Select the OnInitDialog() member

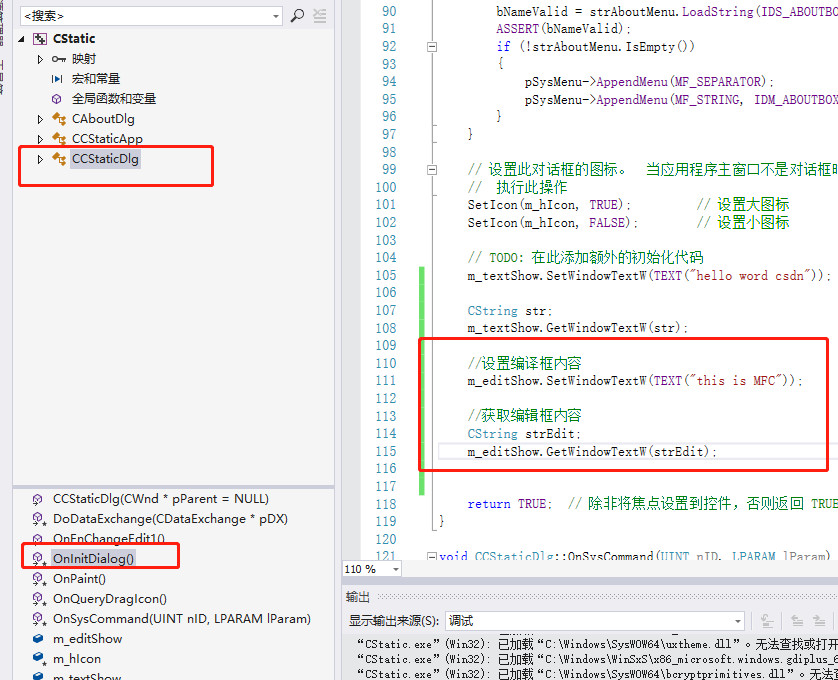pyautogui.click(x=94, y=559)
